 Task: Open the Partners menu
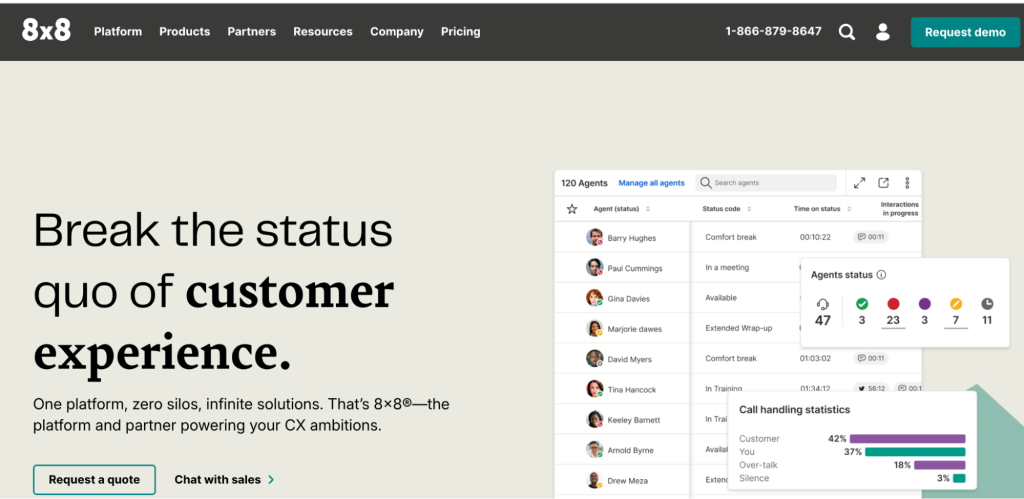tap(251, 31)
